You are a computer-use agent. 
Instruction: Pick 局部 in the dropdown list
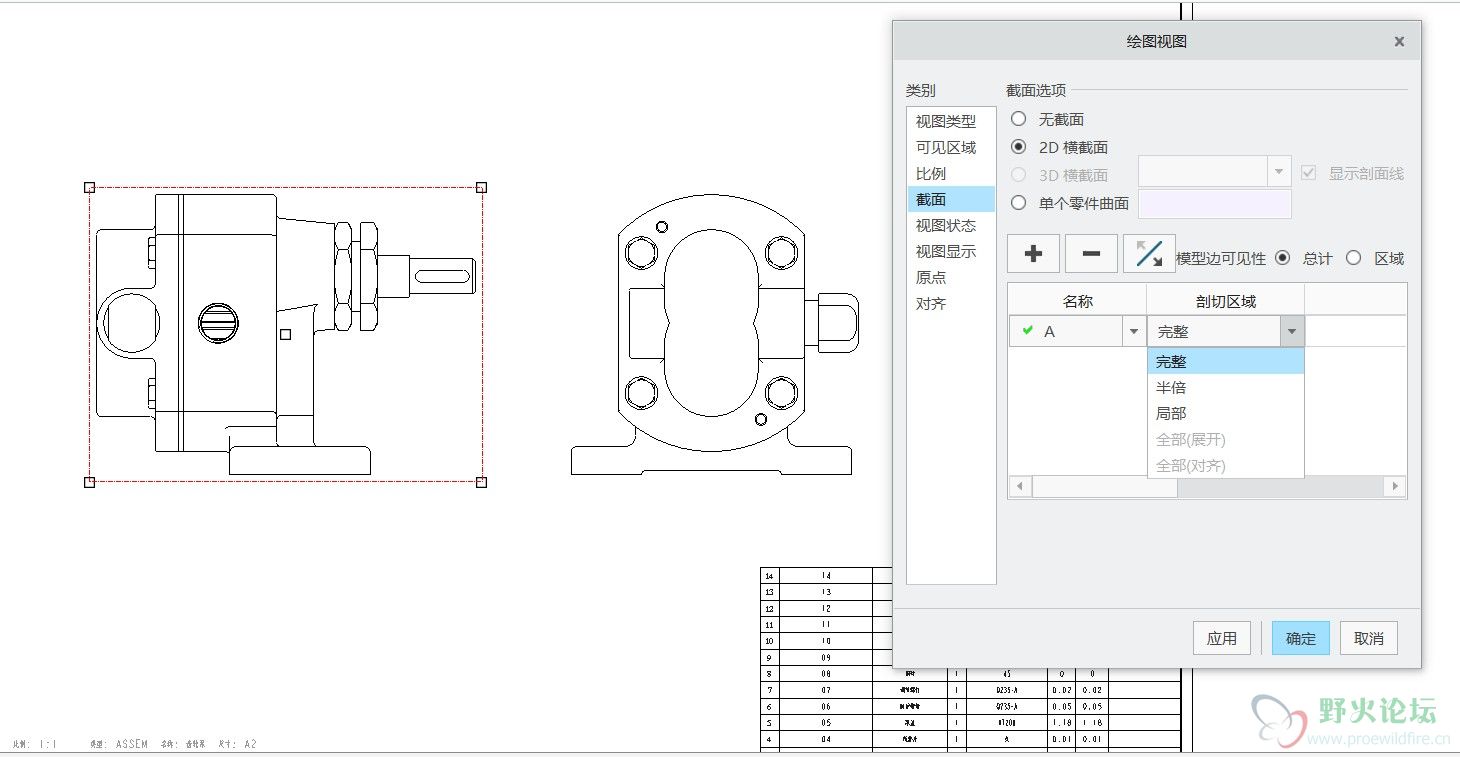[1226, 414]
